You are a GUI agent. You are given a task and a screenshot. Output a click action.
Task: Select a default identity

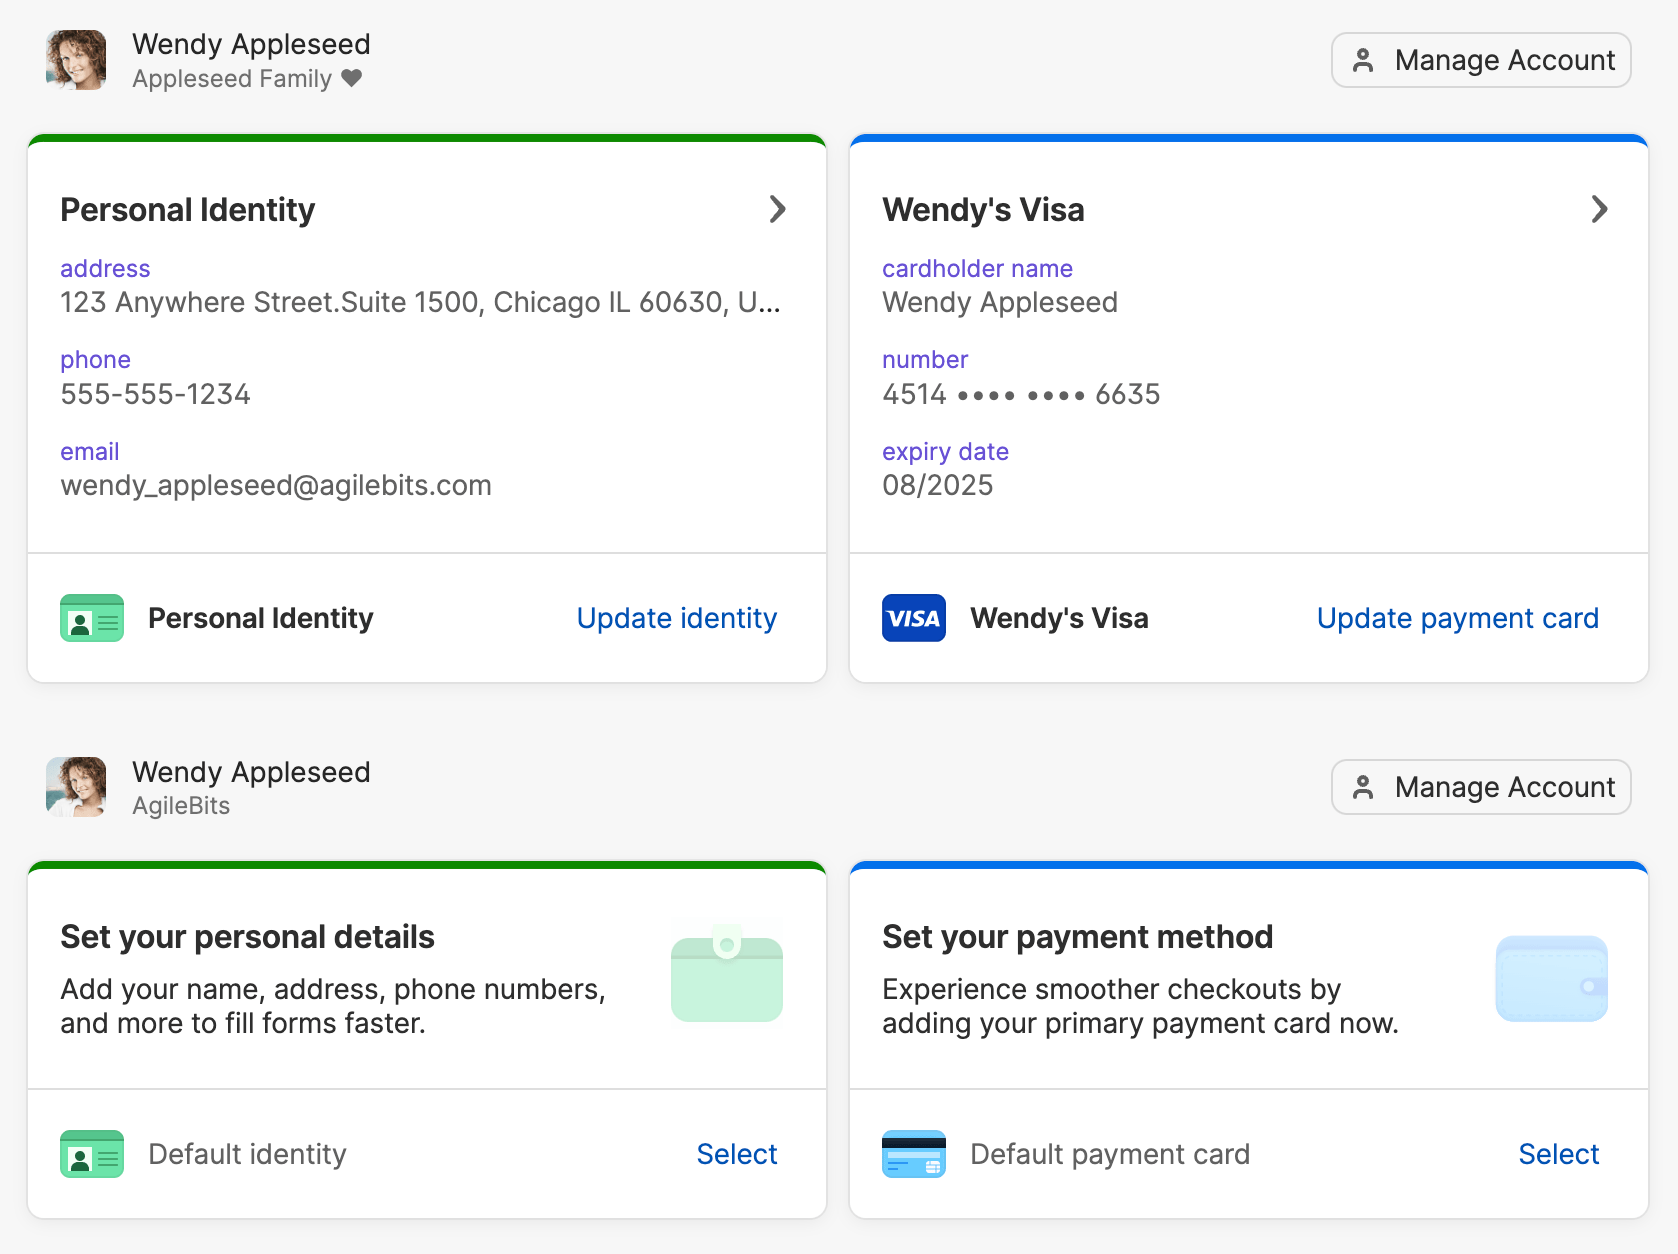(x=736, y=1153)
